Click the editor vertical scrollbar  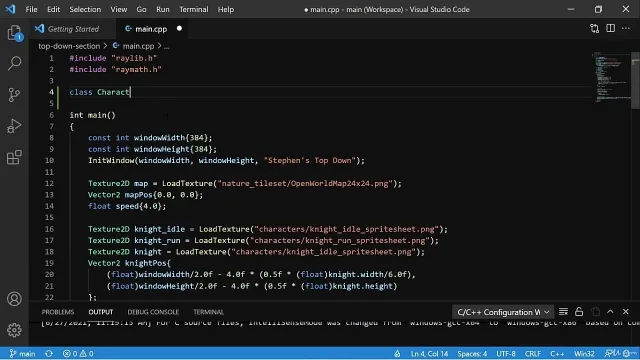coord(636,80)
